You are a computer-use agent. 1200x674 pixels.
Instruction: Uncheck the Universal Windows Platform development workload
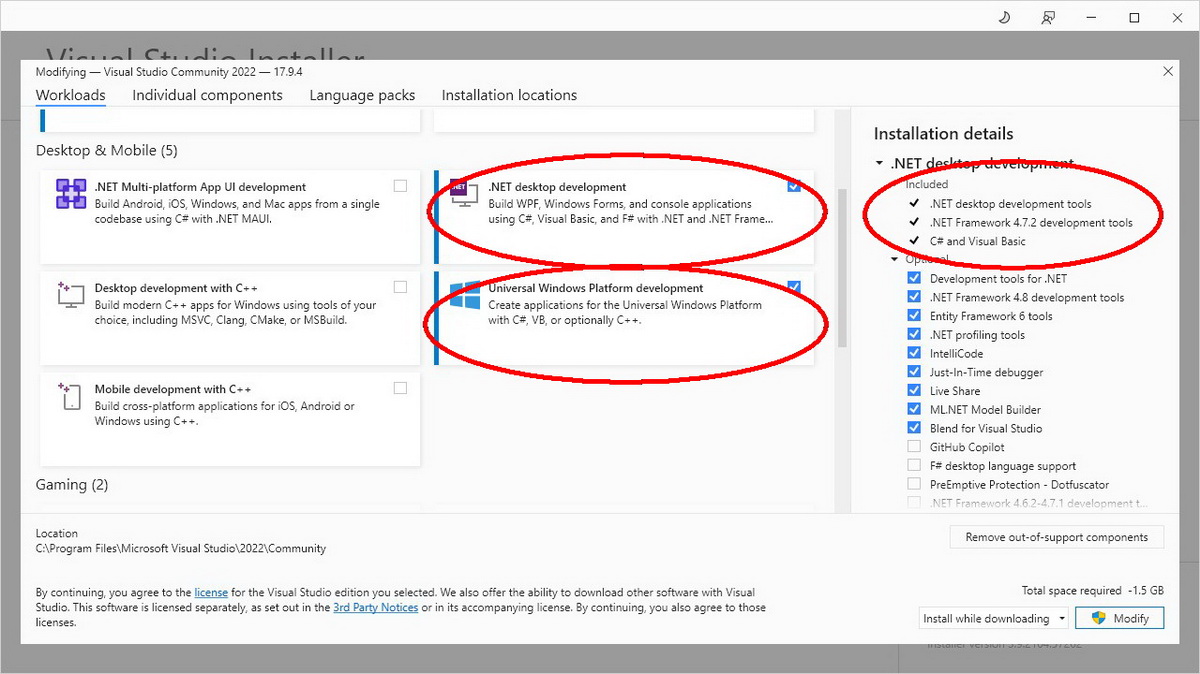(794, 286)
